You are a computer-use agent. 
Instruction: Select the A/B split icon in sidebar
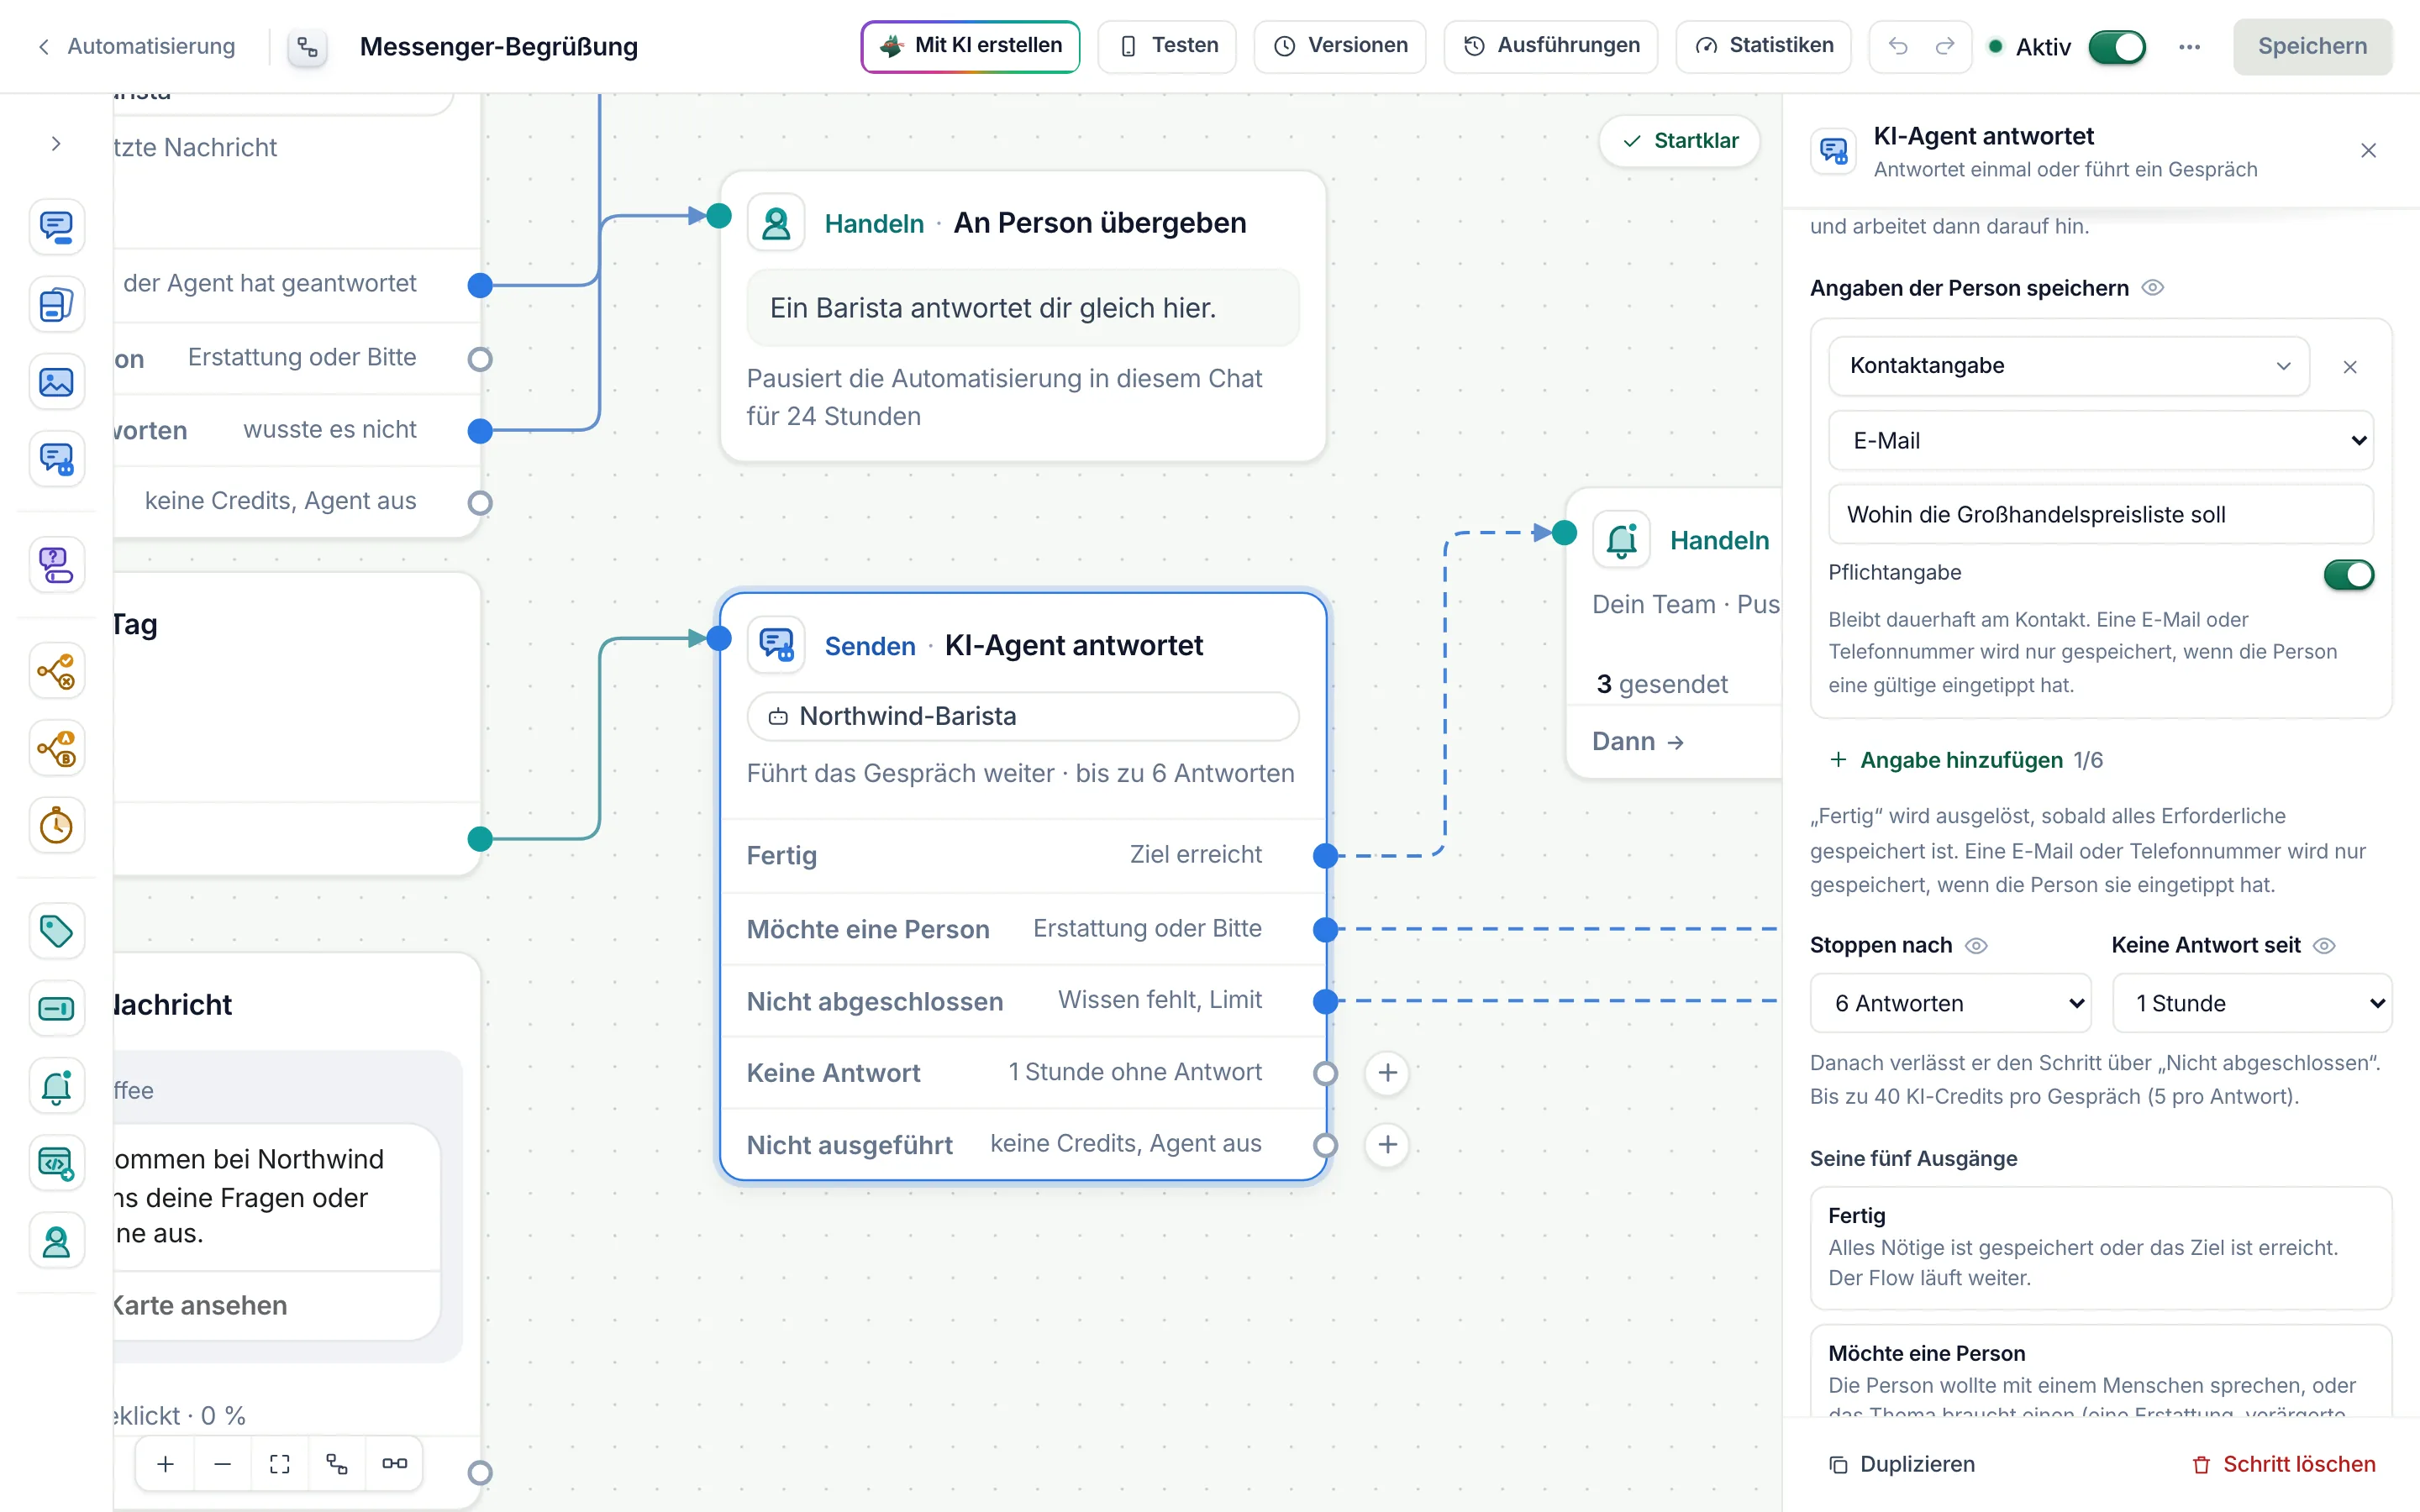coord(56,748)
